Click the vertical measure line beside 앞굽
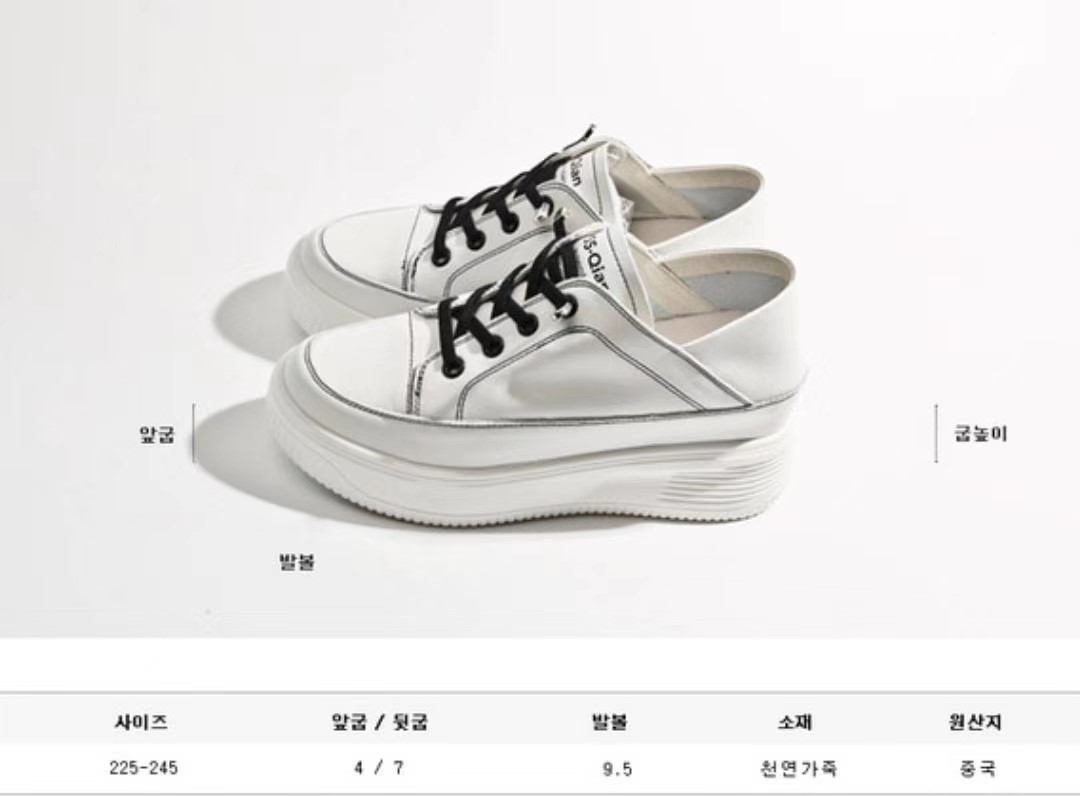 click(x=194, y=433)
